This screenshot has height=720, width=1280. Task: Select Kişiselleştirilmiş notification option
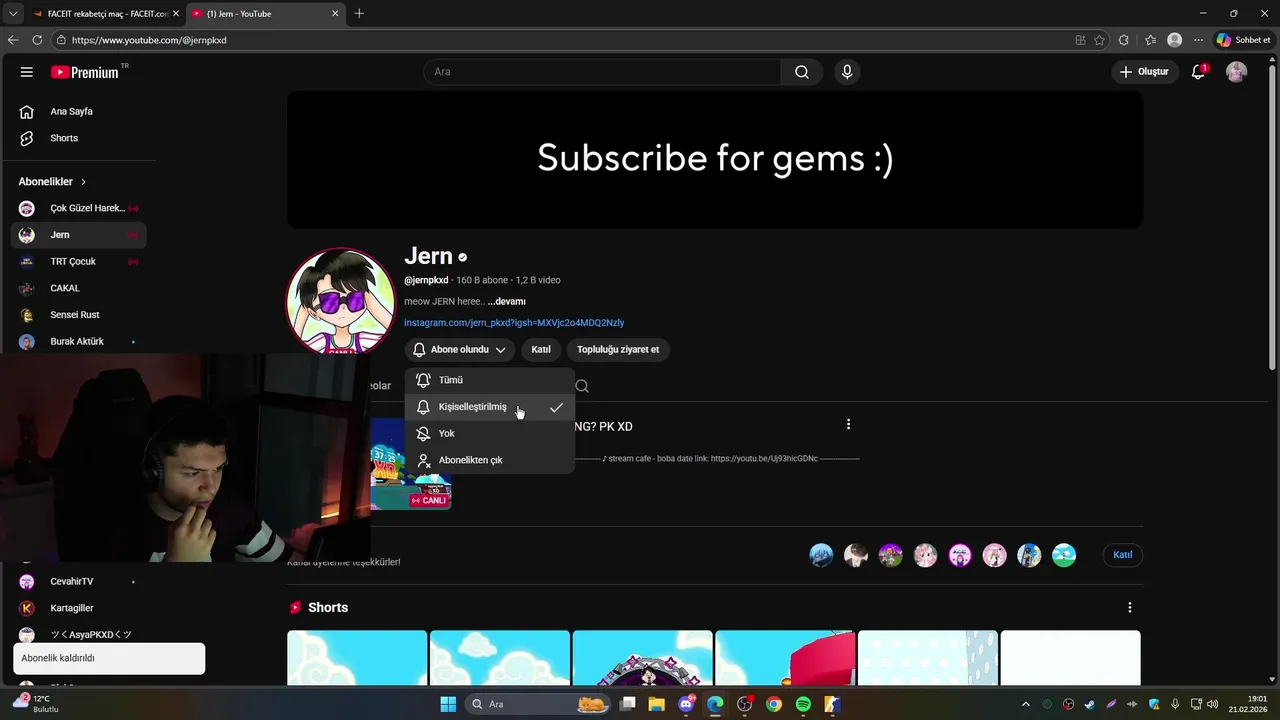pos(490,407)
